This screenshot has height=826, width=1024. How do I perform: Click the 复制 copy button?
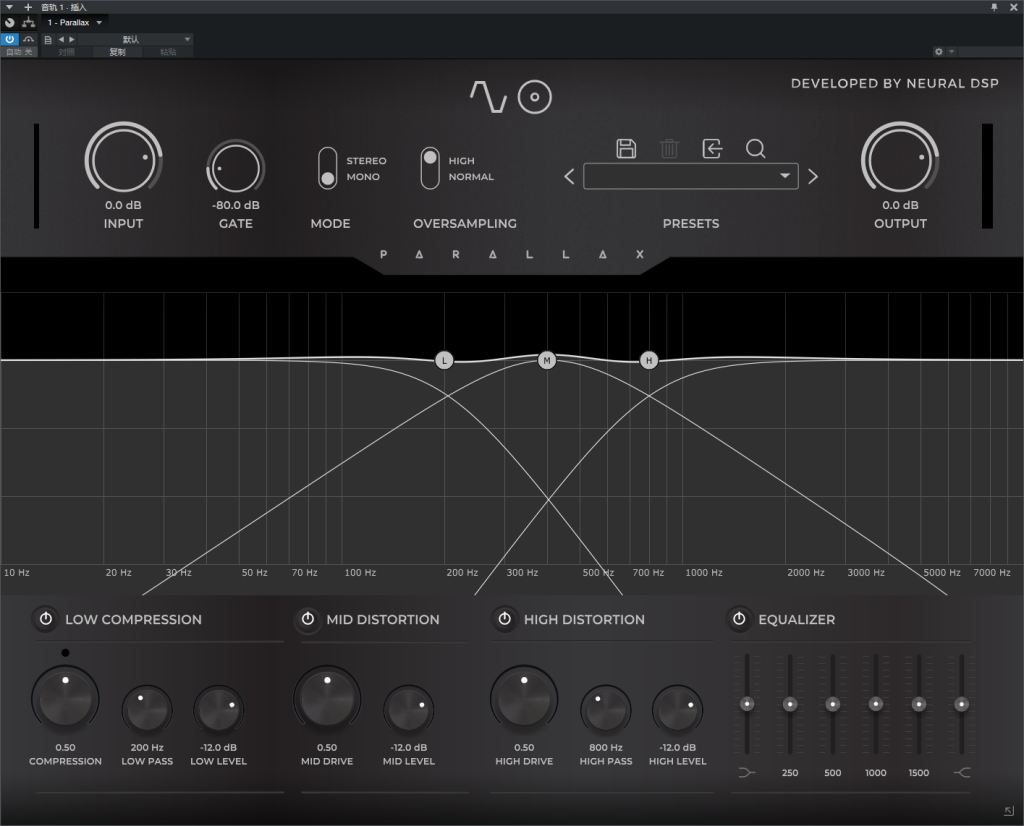(x=118, y=52)
